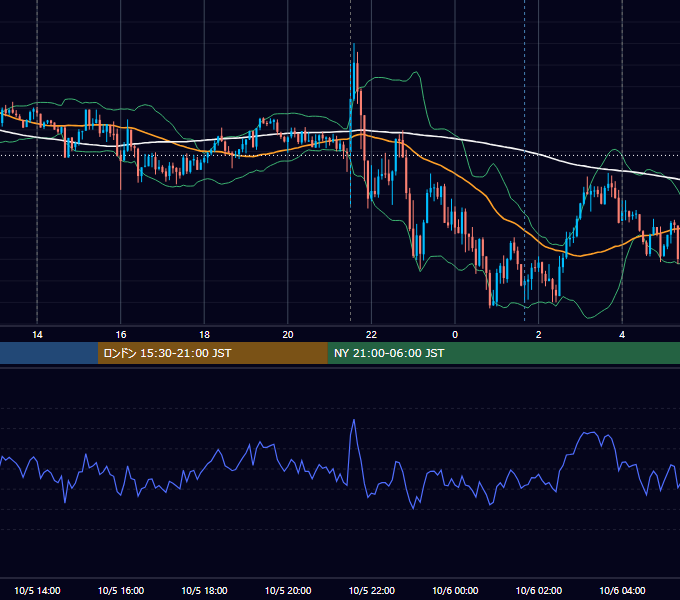This screenshot has width=680, height=600.
Task: Click the 4 hour label on time axis
Action: (x=622, y=335)
